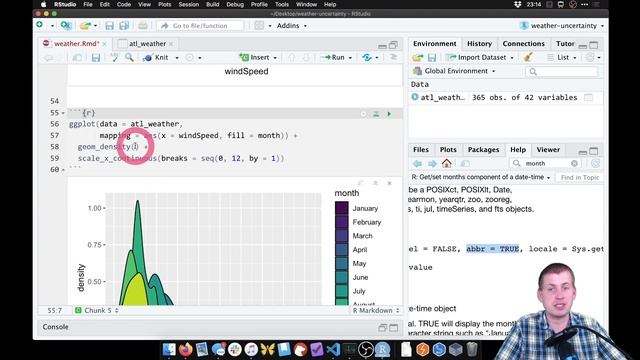Open Find/Replace with the magnifier icon
Image resolution: width=640 pixels, height=360 pixels.
pos(129,58)
